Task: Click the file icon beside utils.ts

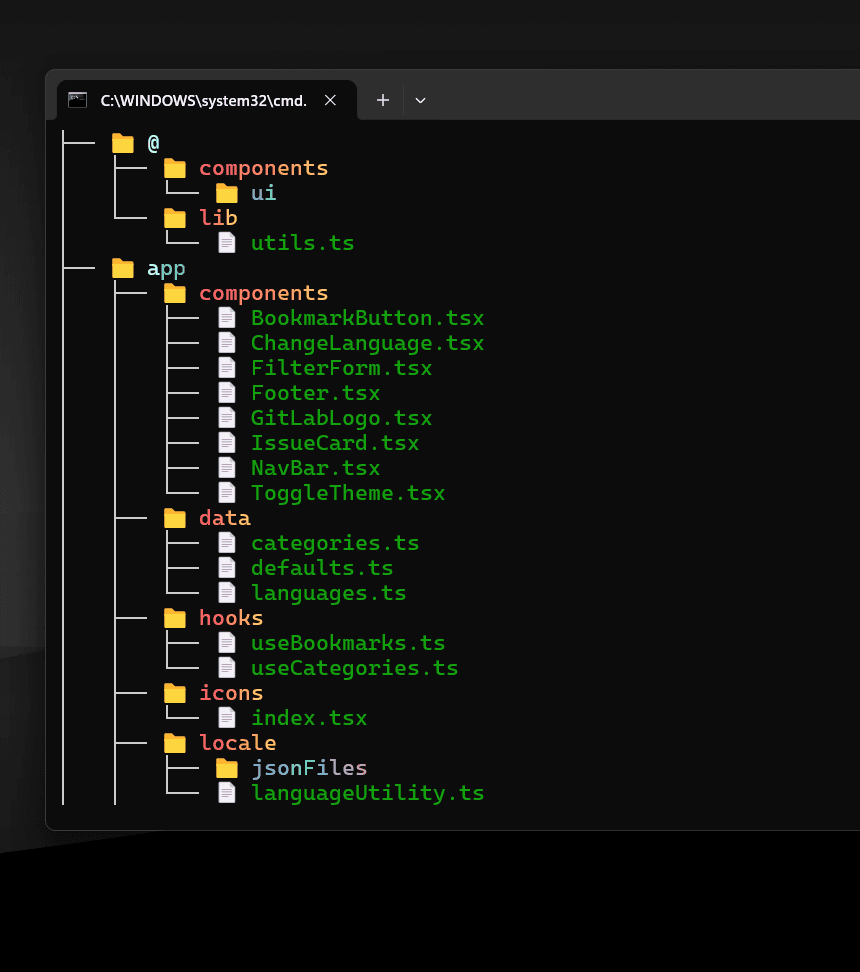Action: [227, 243]
